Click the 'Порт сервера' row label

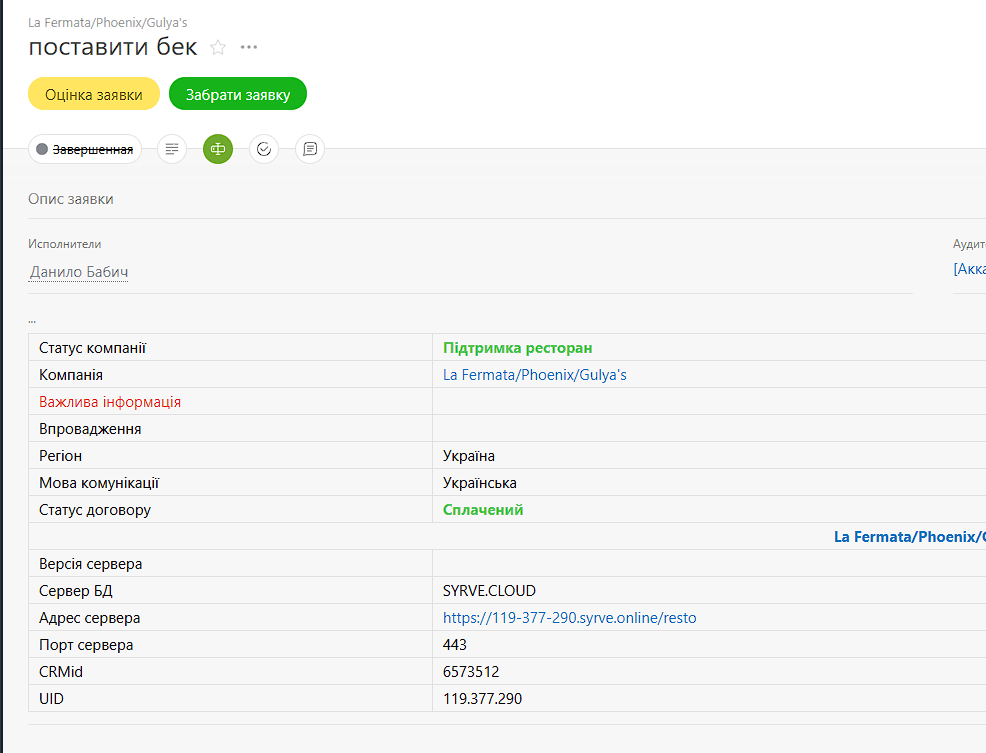point(86,645)
